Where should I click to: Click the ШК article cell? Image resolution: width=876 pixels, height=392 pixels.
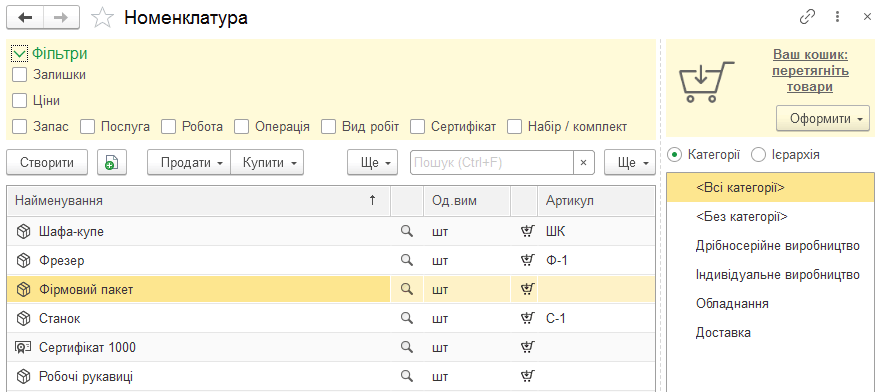click(596, 231)
